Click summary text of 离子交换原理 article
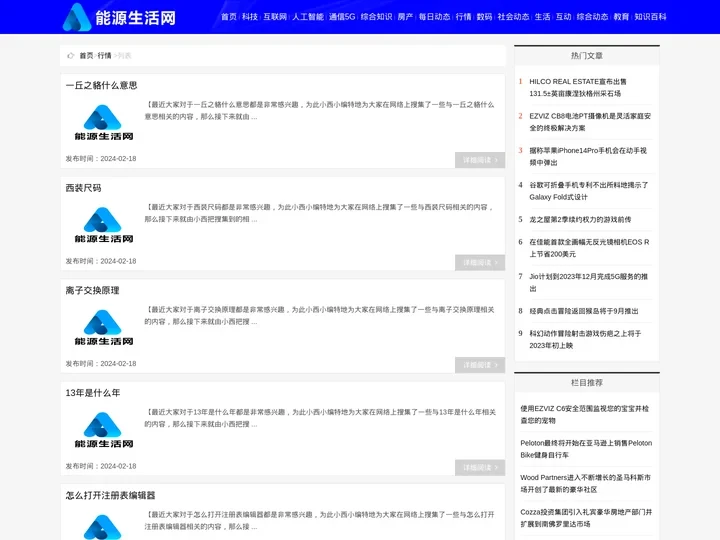720x540 pixels. pyautogui.click(x=320, y=315)
